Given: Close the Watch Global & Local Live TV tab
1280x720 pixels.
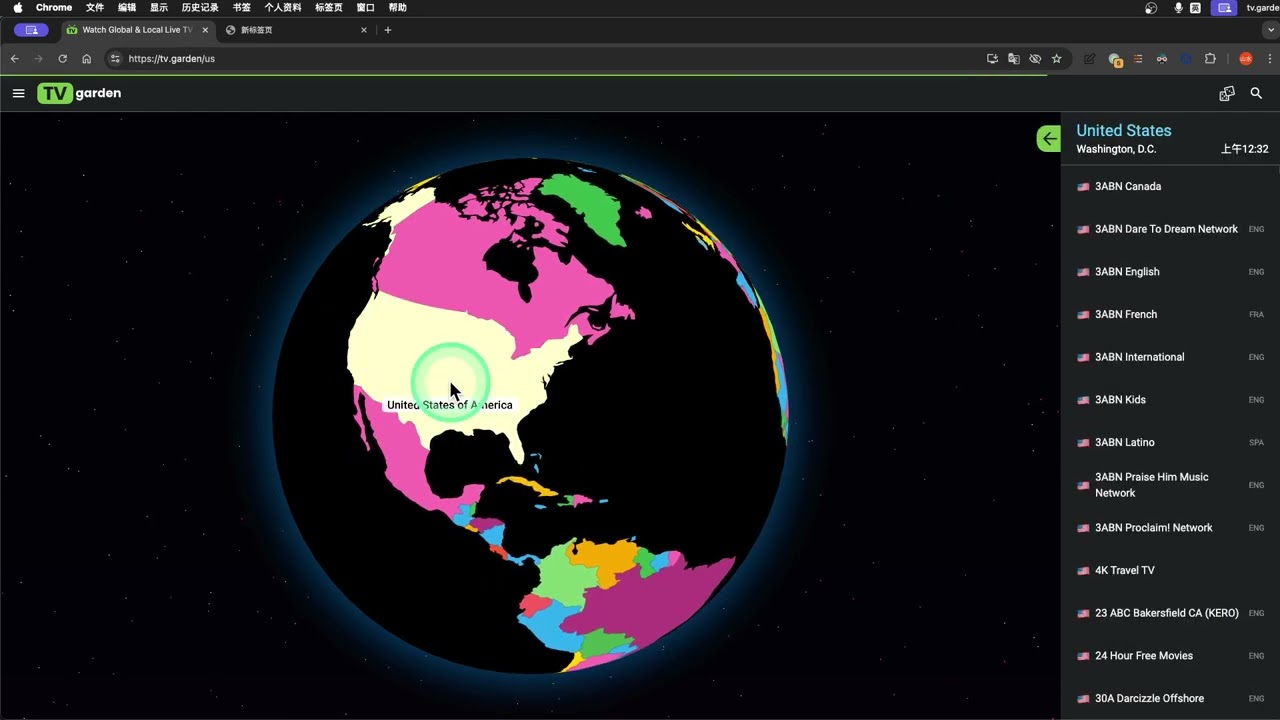Looking at the screenshot, I should coord(205,30).
